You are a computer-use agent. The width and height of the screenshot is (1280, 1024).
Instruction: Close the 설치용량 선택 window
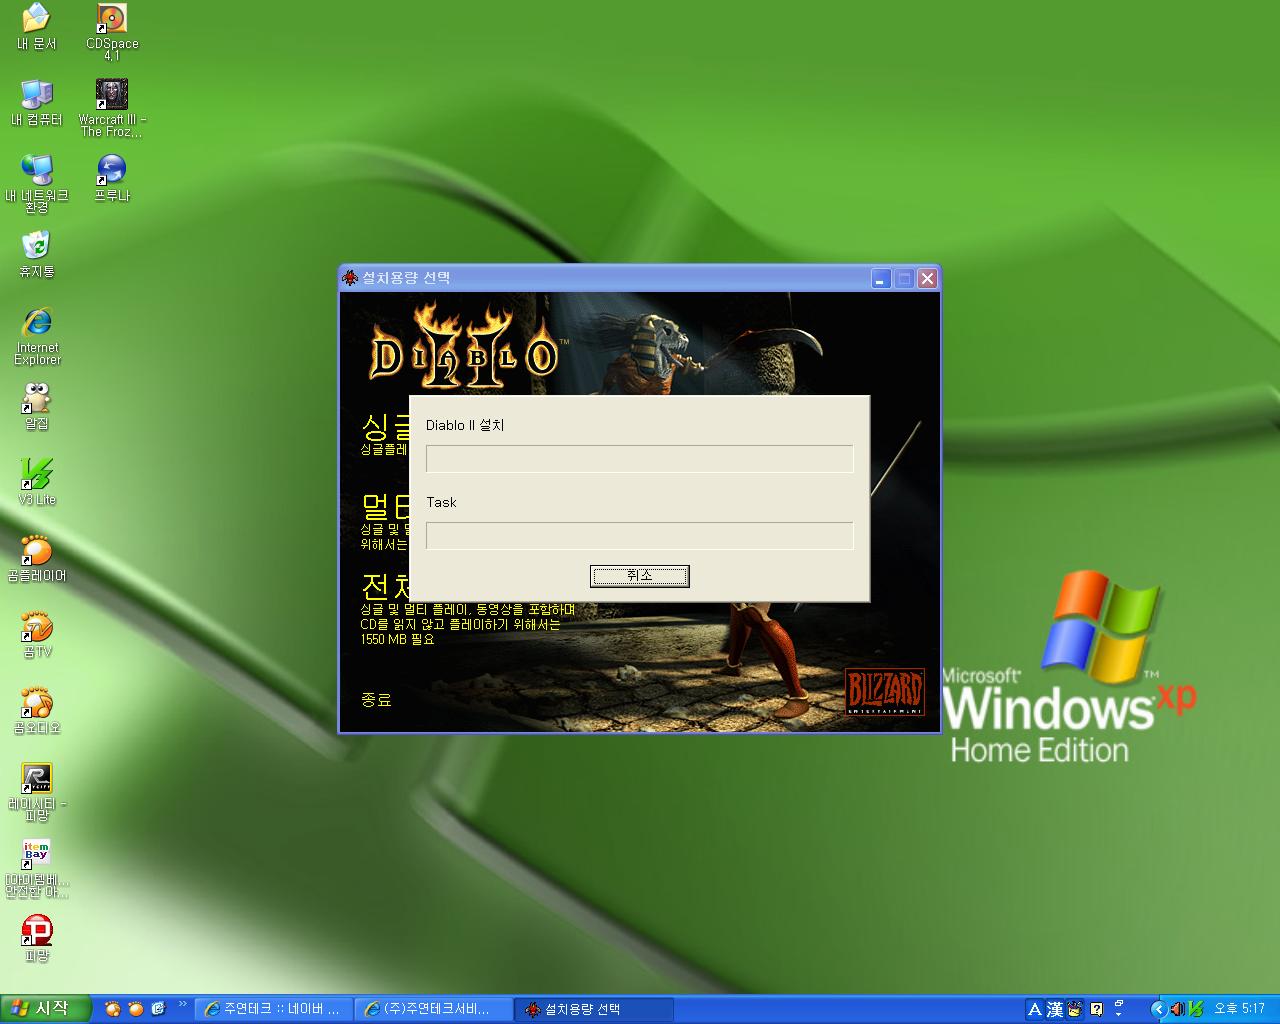927,278
